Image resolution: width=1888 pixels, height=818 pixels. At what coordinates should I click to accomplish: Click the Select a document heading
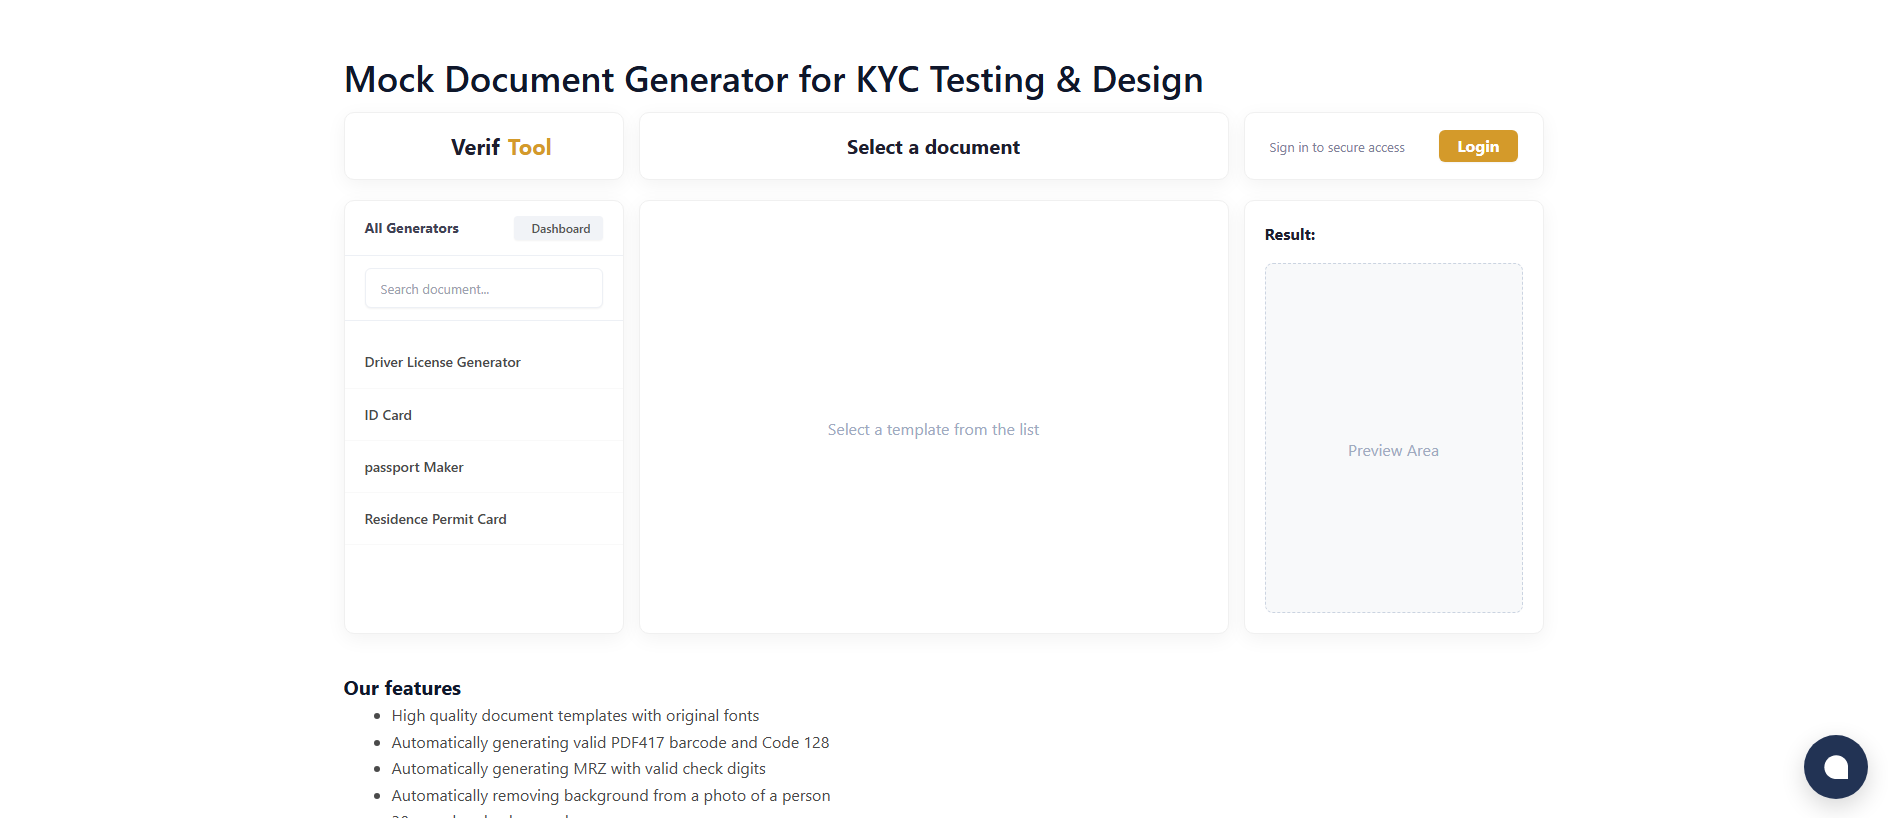tap(933, 147)
